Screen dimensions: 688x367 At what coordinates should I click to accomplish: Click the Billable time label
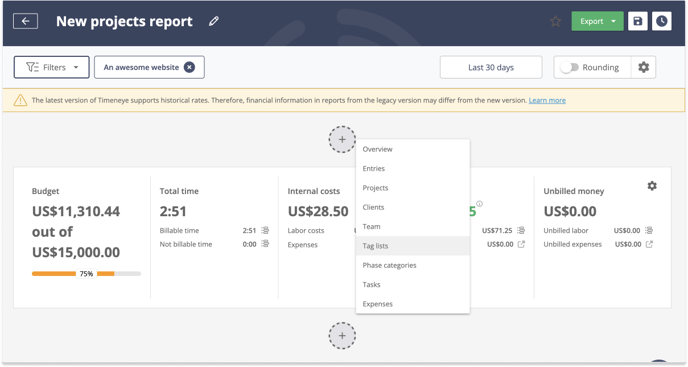pos(179,230)
